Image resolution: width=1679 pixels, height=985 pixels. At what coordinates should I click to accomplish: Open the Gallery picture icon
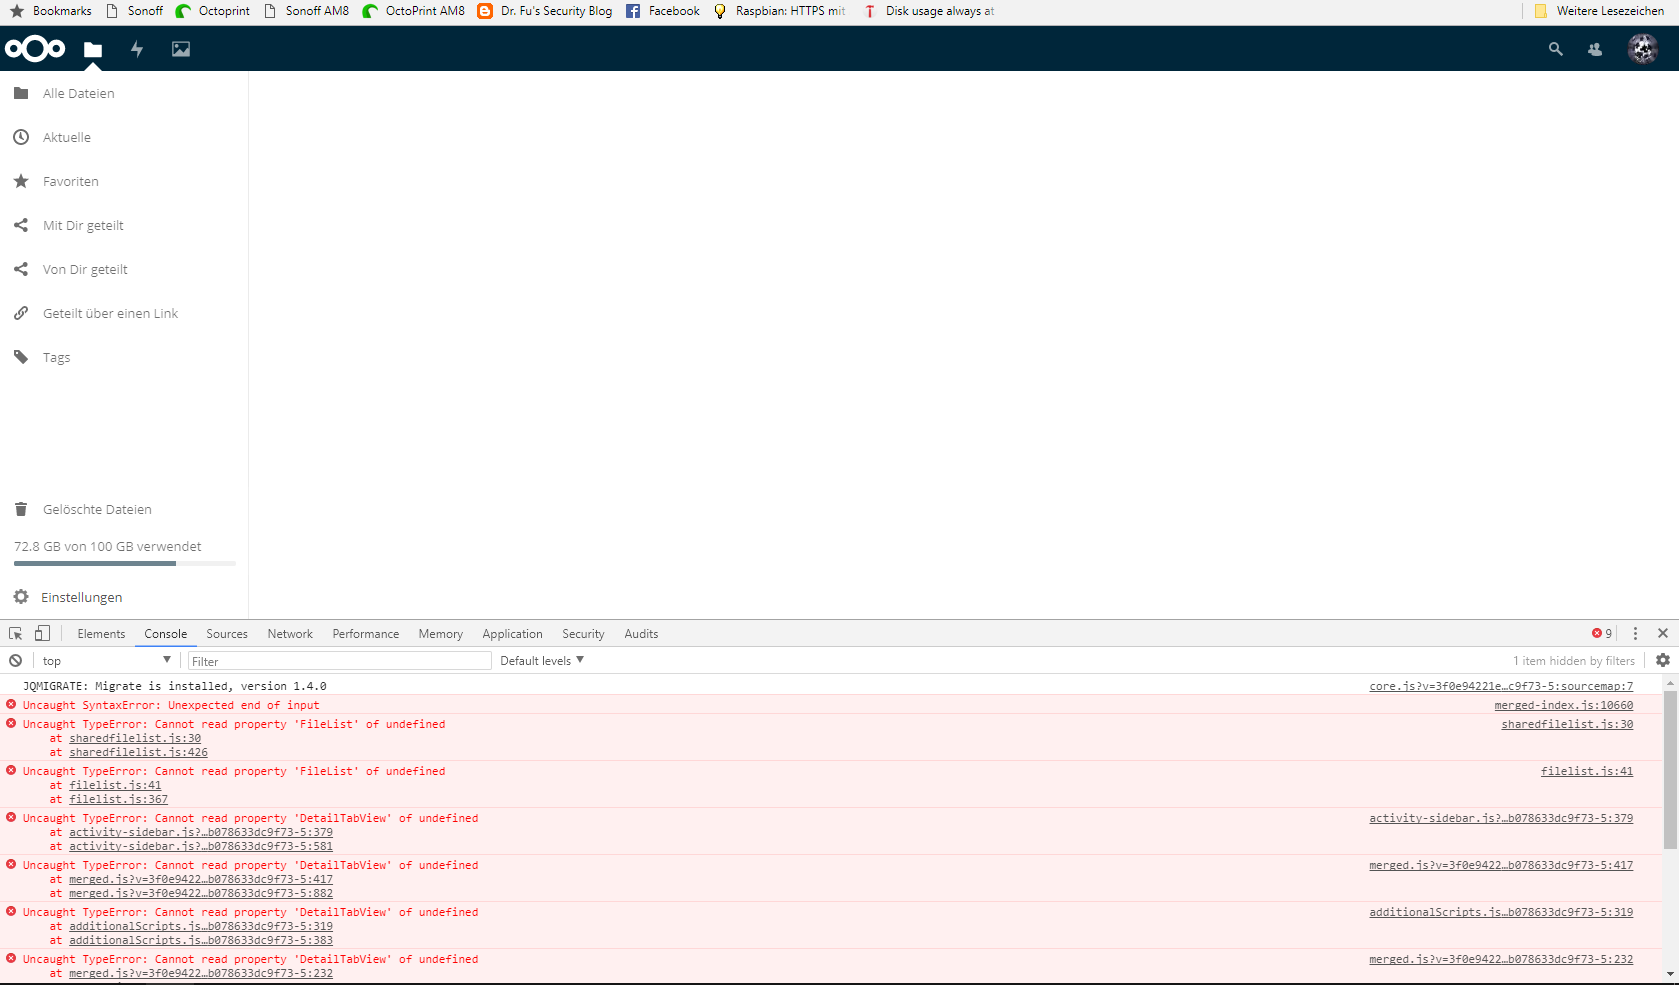(181, 49)
